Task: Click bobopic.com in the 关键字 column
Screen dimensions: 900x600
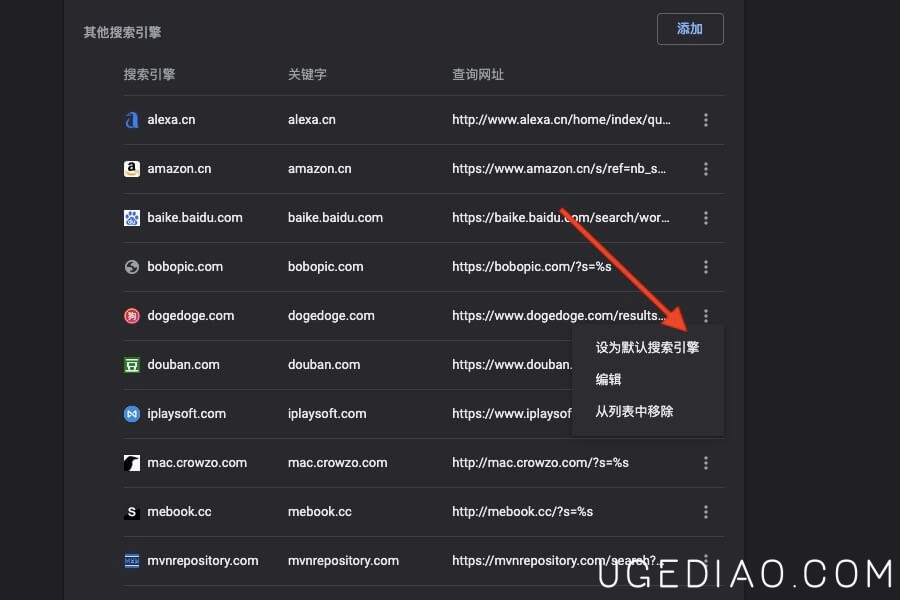Action: pos(325,267)
